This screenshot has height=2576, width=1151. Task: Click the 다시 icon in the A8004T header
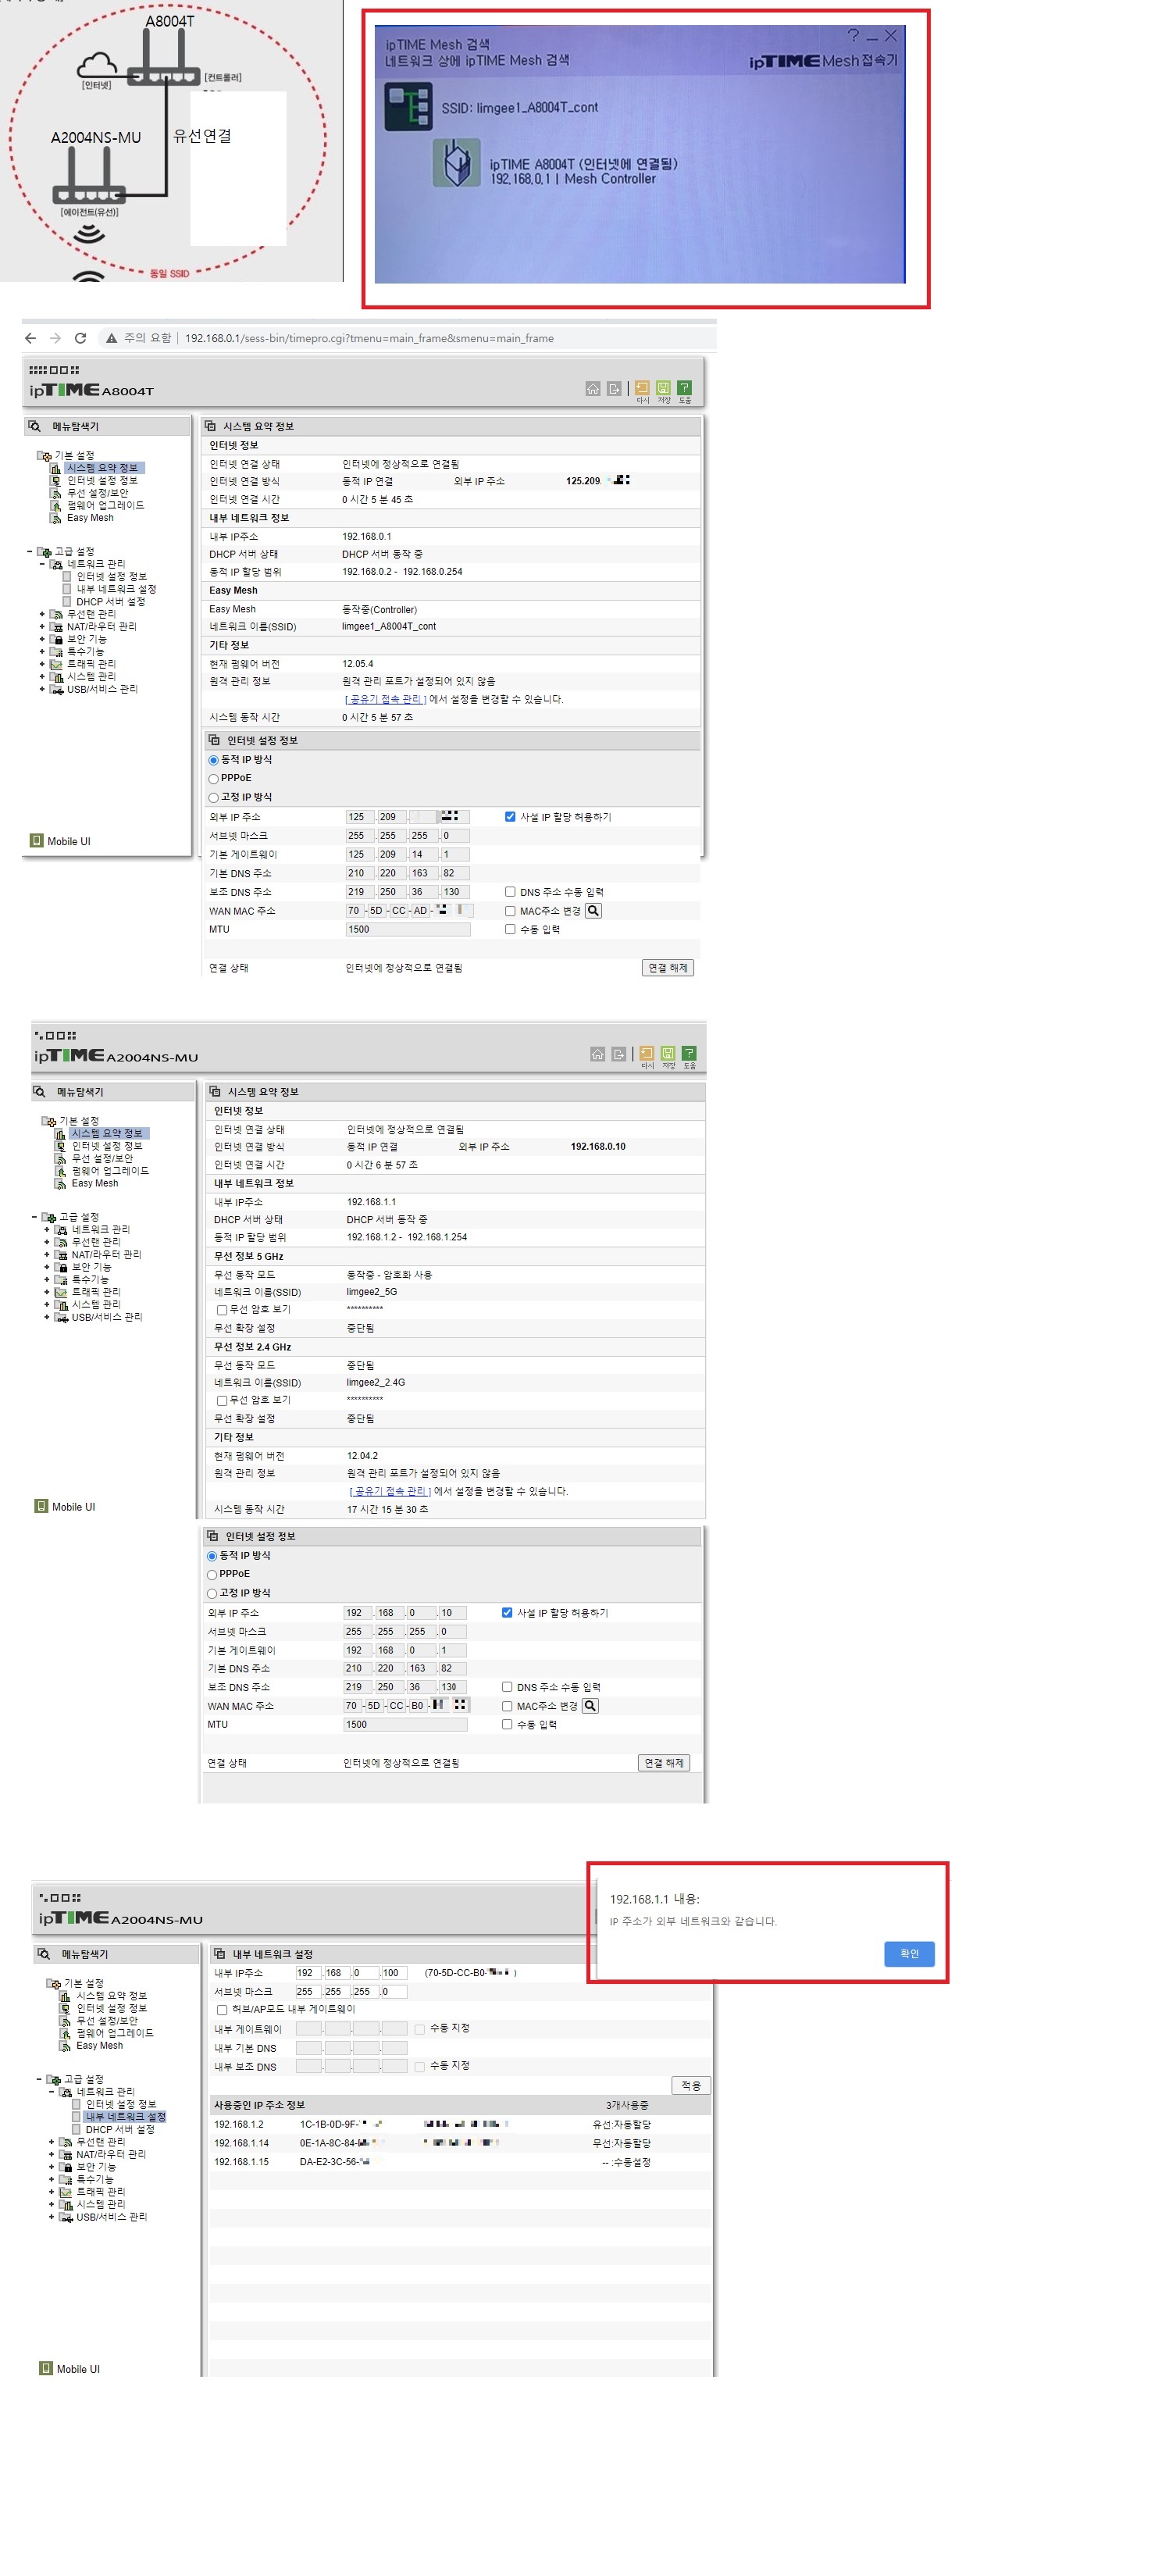click(x=642, y=387)
